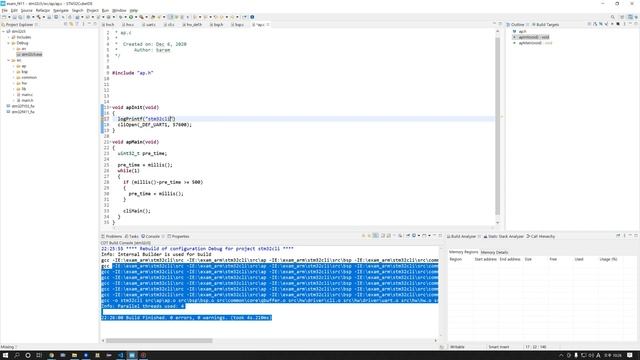Switch to the uart.c editor tab
This screenshot has width=640, height=360.
[x=149, y=24]
